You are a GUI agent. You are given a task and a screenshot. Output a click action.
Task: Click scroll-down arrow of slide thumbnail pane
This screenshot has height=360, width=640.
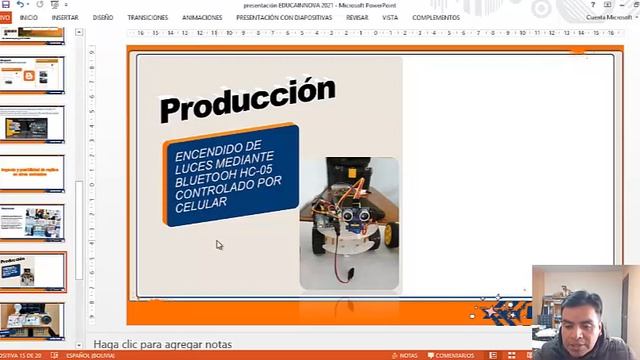79,345
